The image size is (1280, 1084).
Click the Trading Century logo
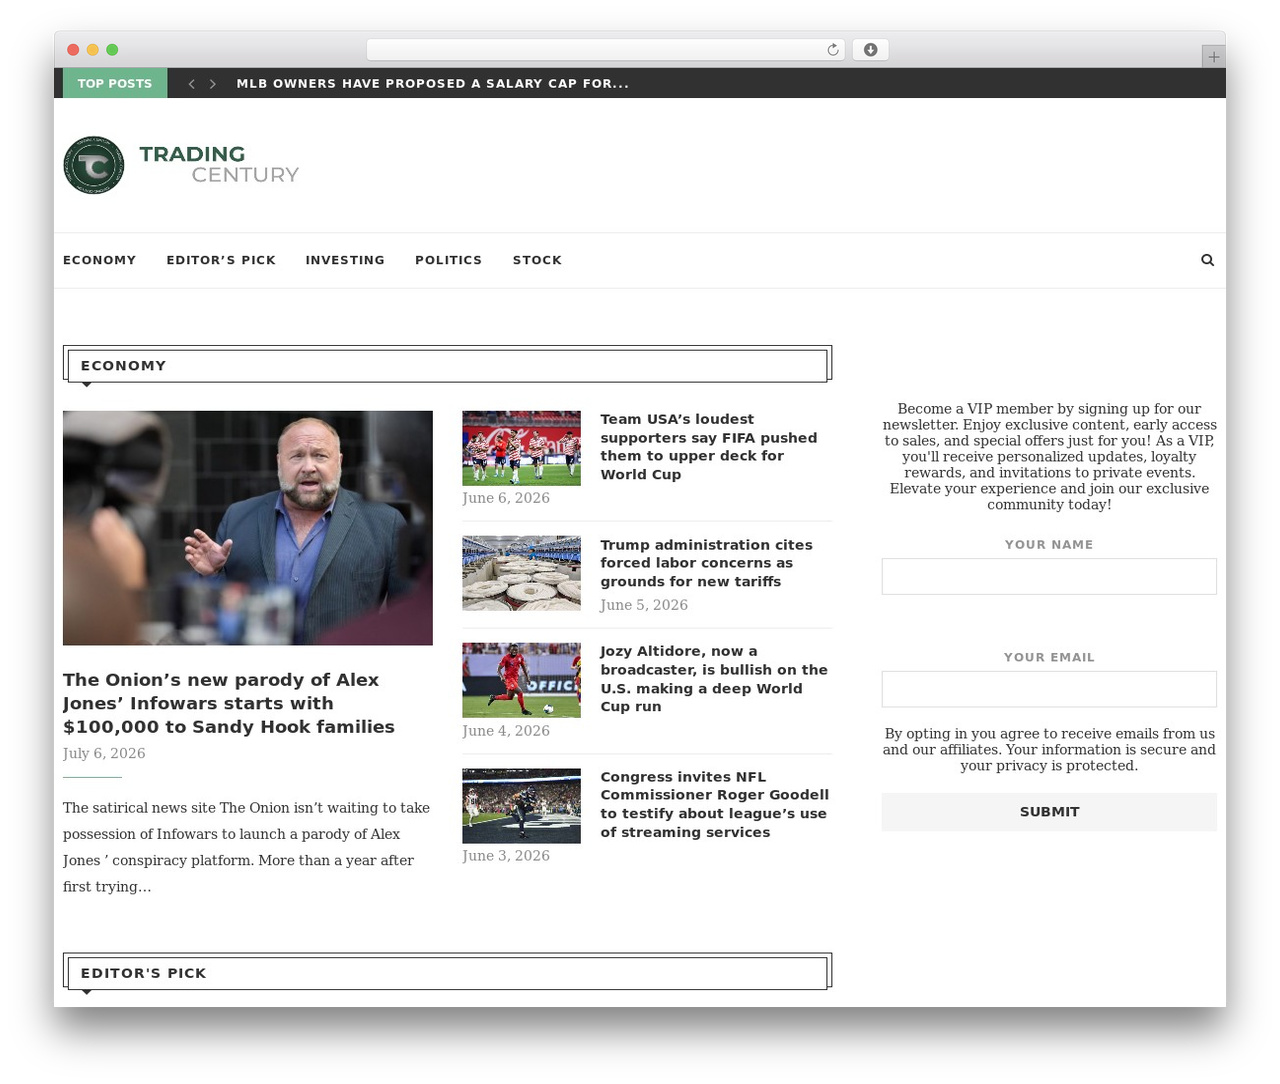(181, 165)
